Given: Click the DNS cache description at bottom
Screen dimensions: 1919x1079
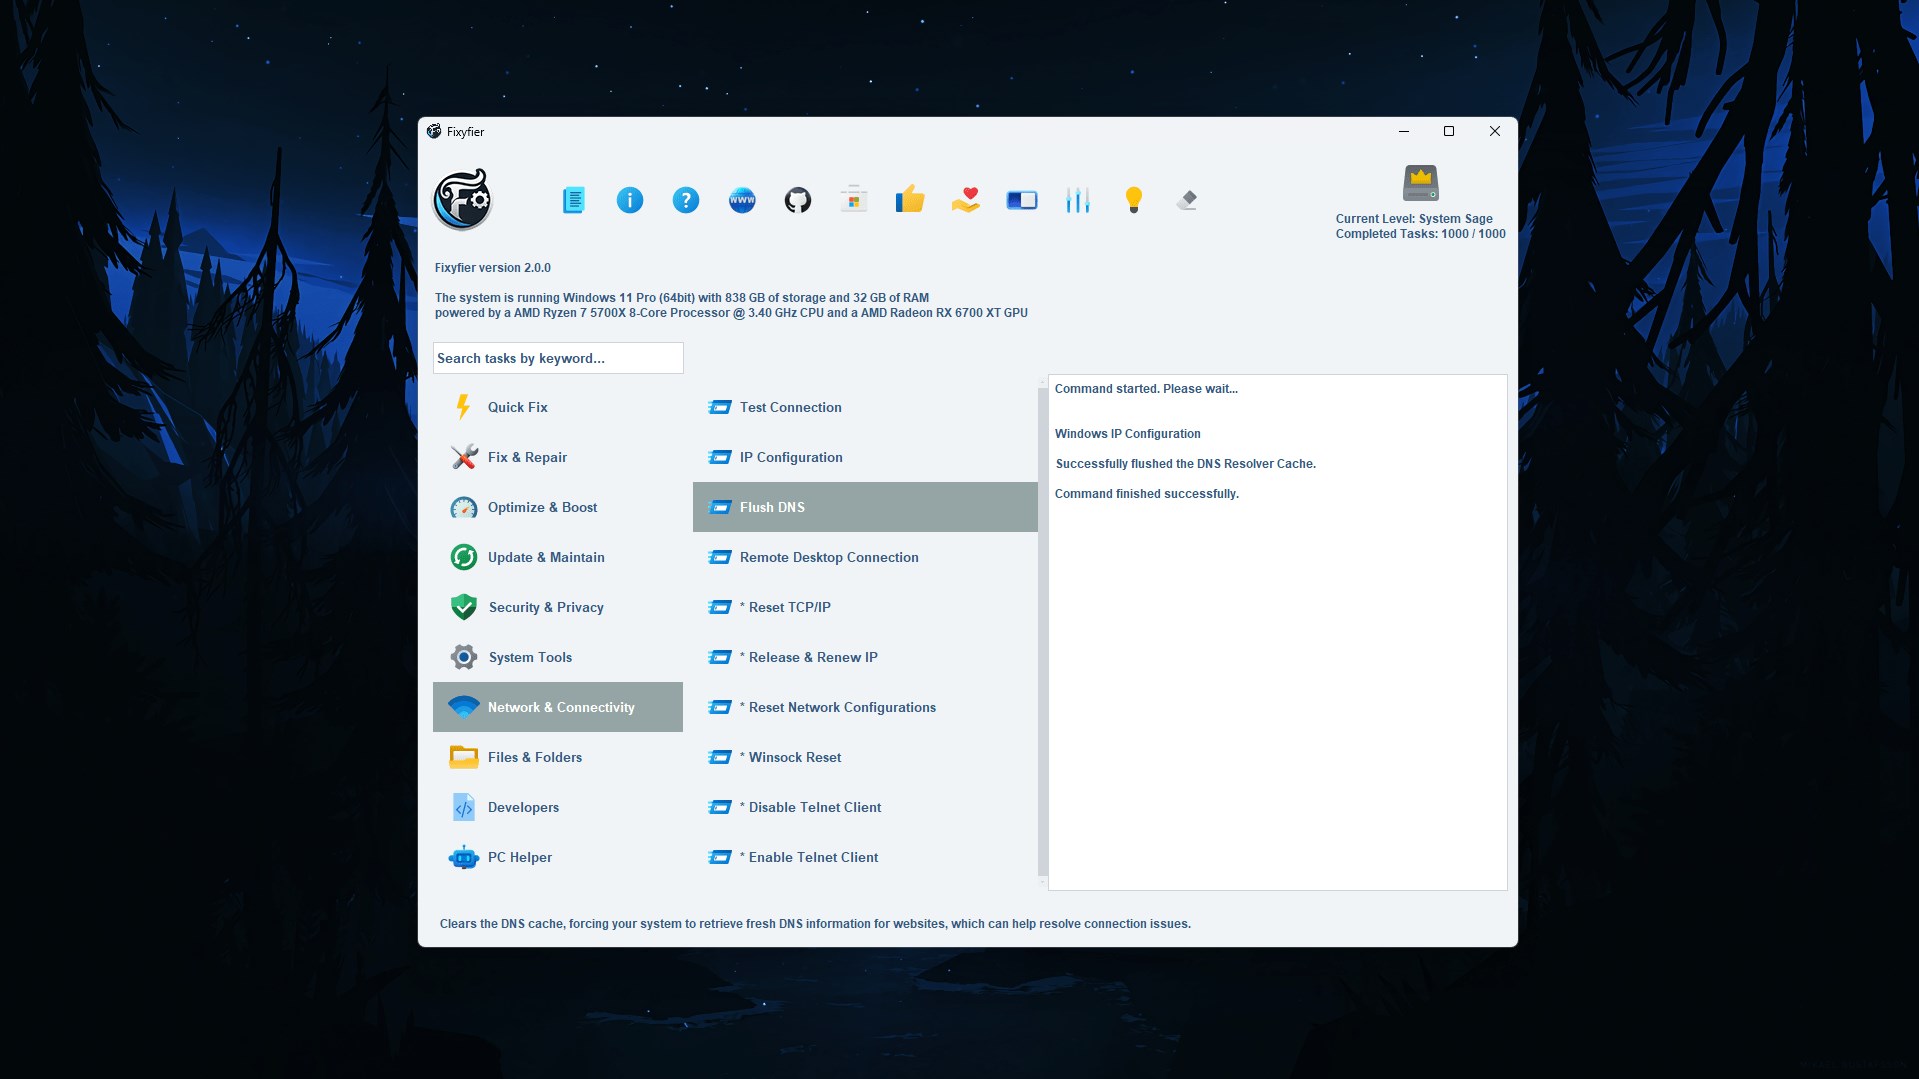Looking at the screenshot, I should tap(815, 924).
